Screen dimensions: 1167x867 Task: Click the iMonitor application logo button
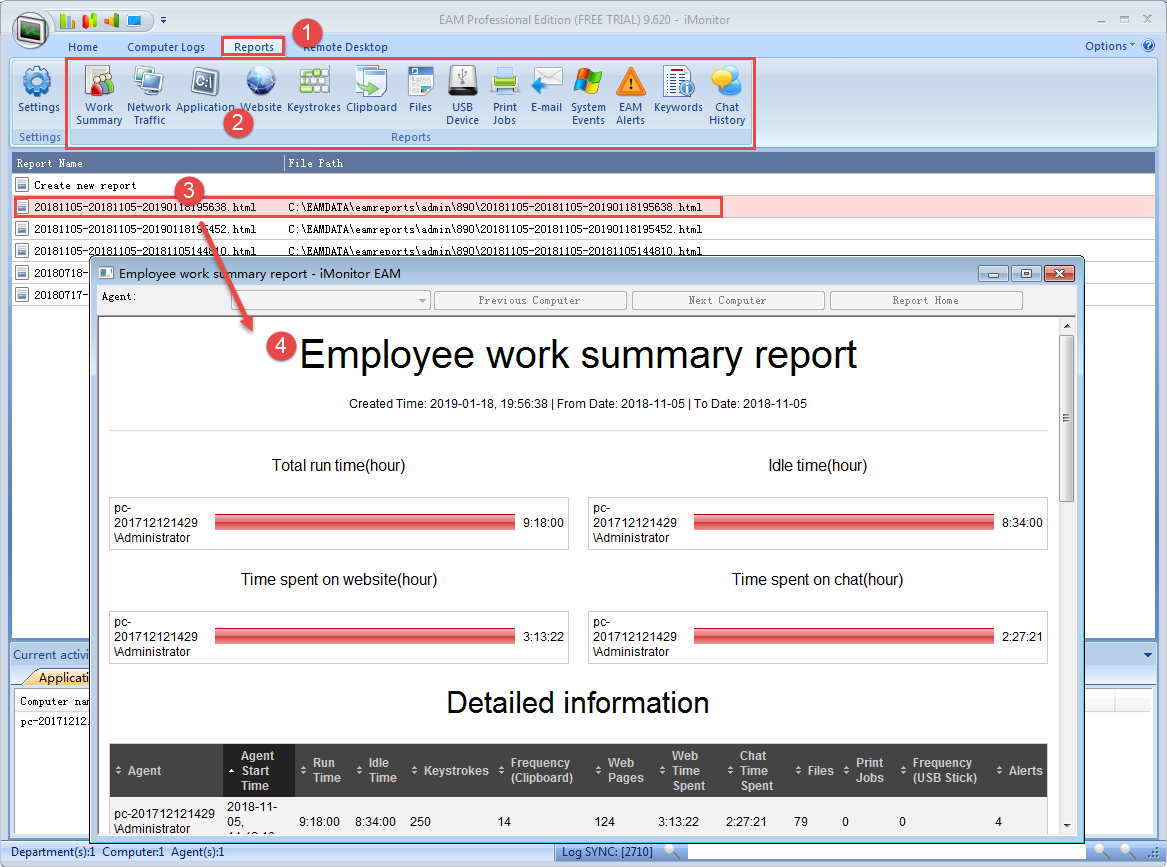click(31, 31)
